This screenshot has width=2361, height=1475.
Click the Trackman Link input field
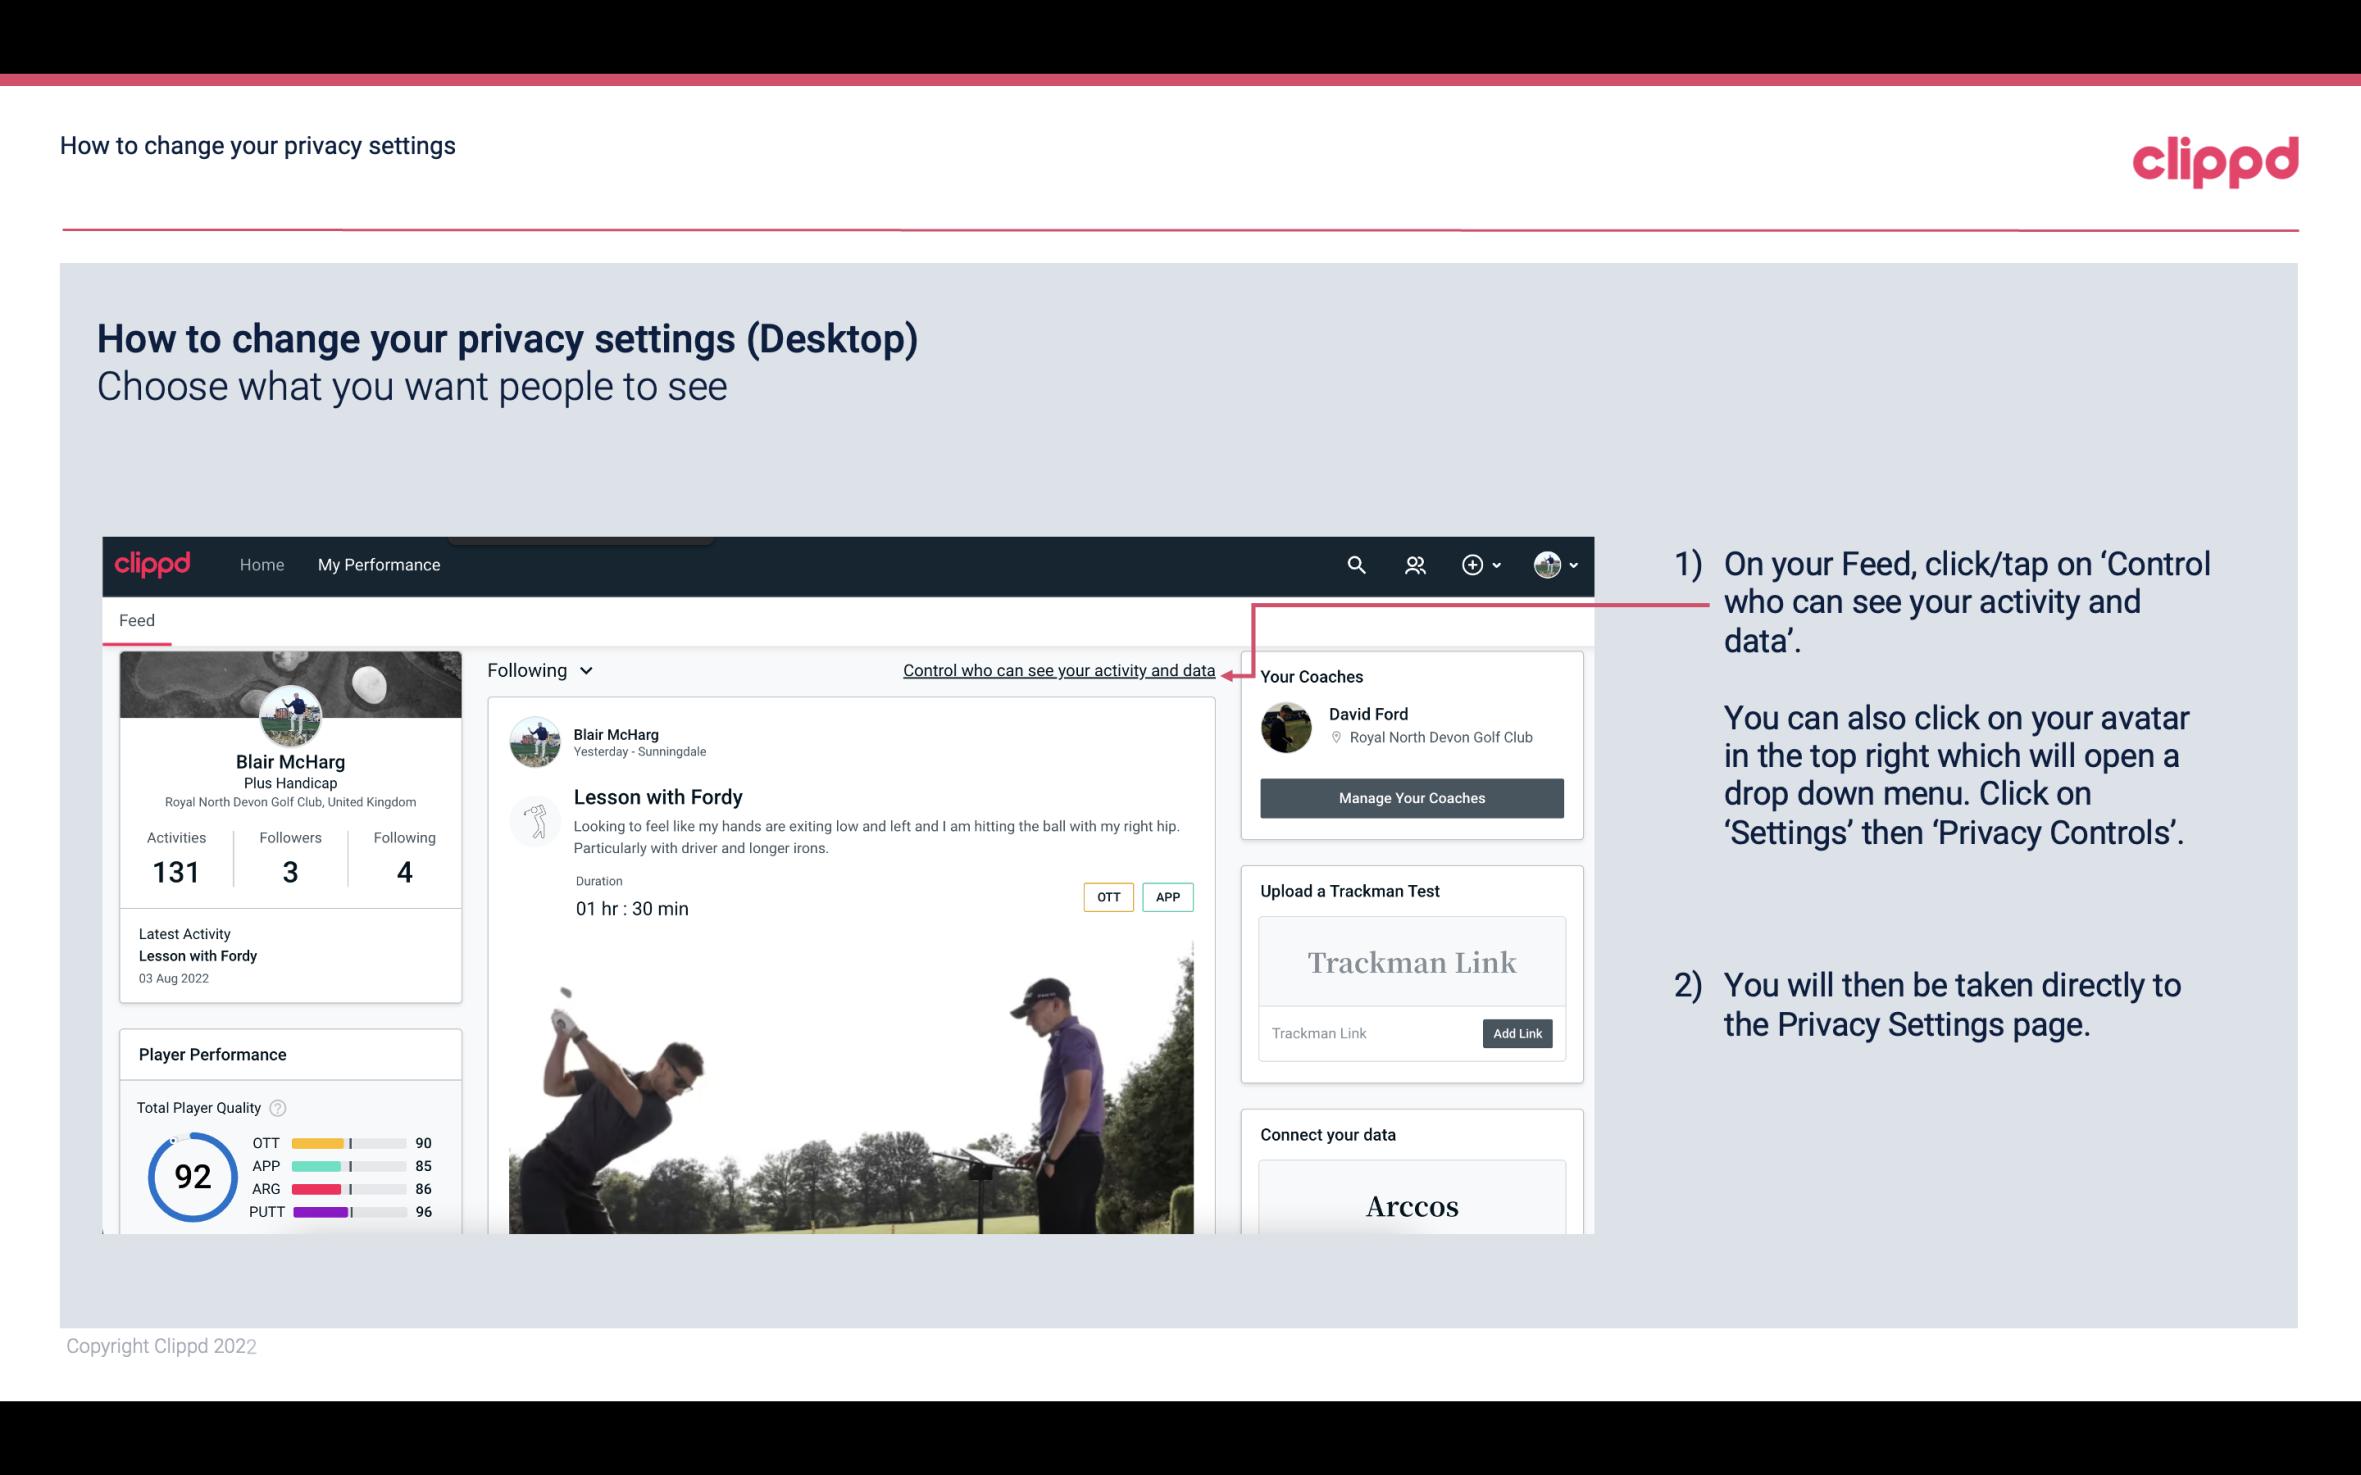(x=1367, y=1033)
